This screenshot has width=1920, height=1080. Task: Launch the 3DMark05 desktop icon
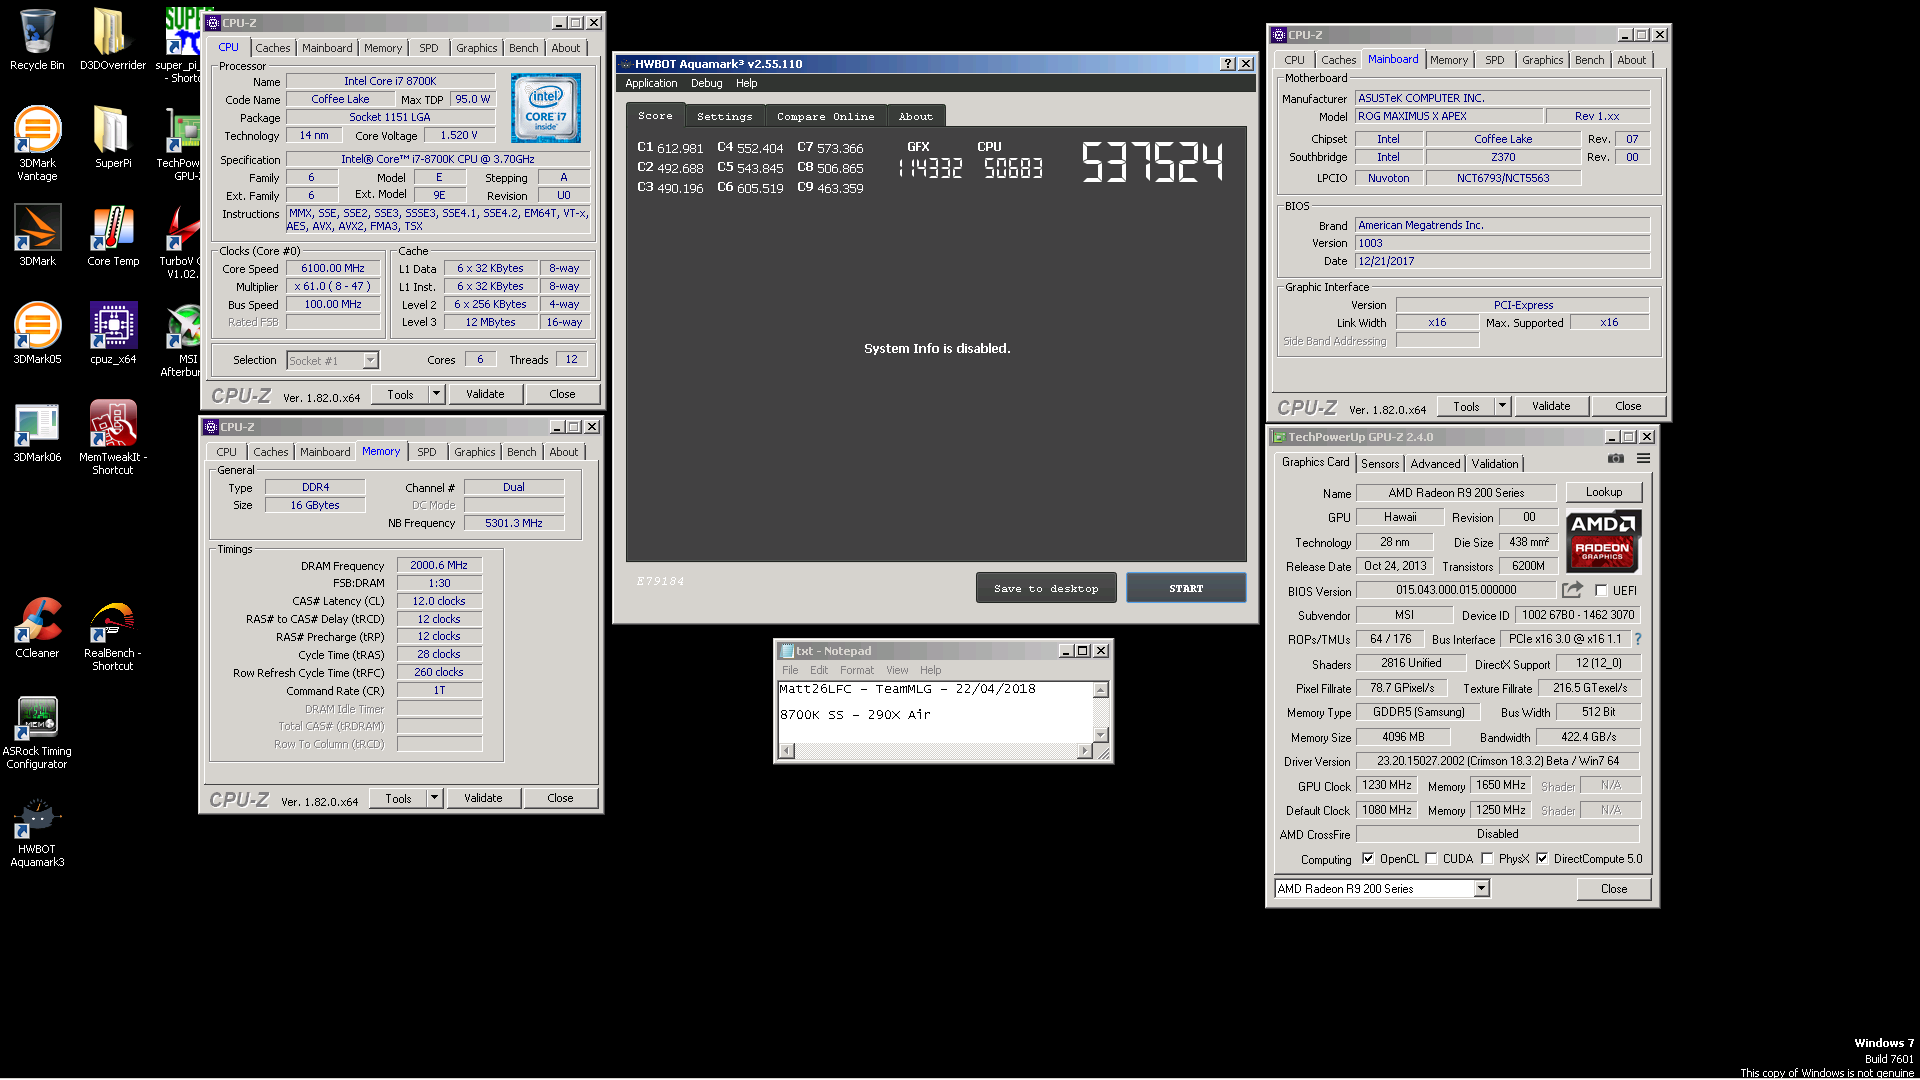tap(37, 332)
